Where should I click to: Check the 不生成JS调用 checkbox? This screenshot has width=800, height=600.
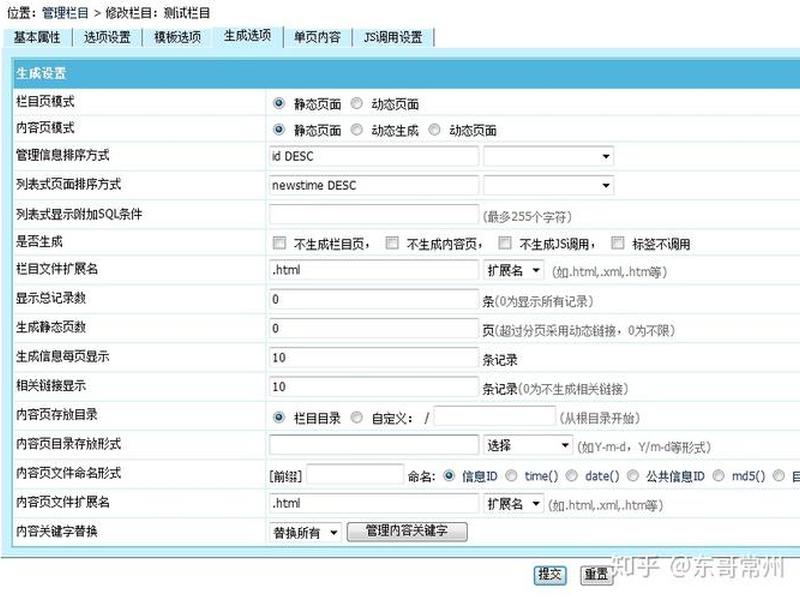[x=505, y=242]
